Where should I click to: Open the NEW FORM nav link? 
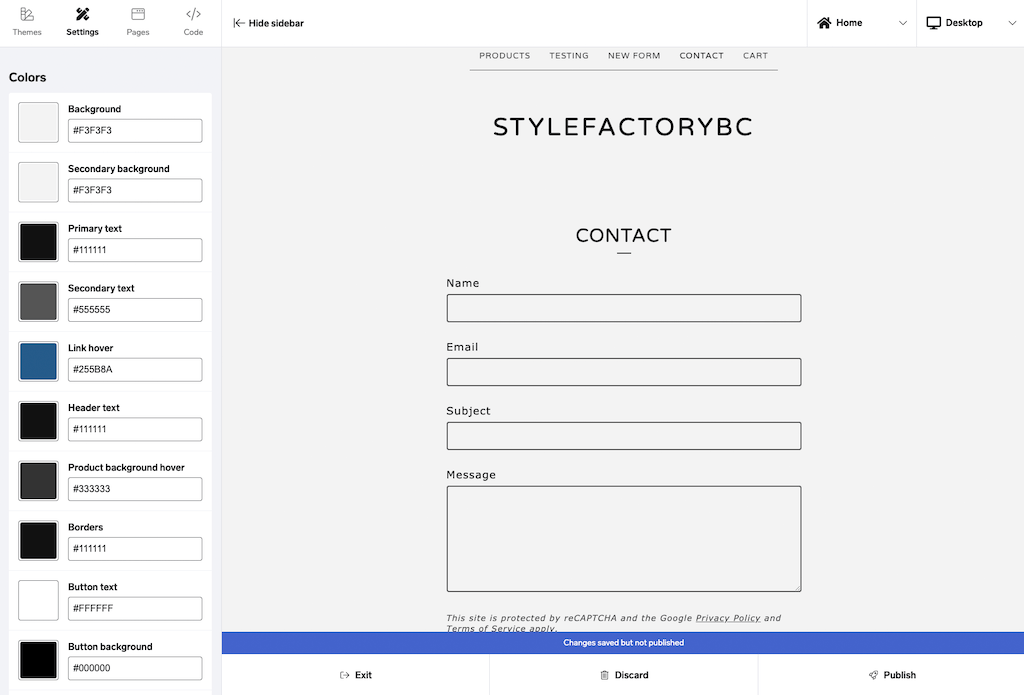(634, 56)
